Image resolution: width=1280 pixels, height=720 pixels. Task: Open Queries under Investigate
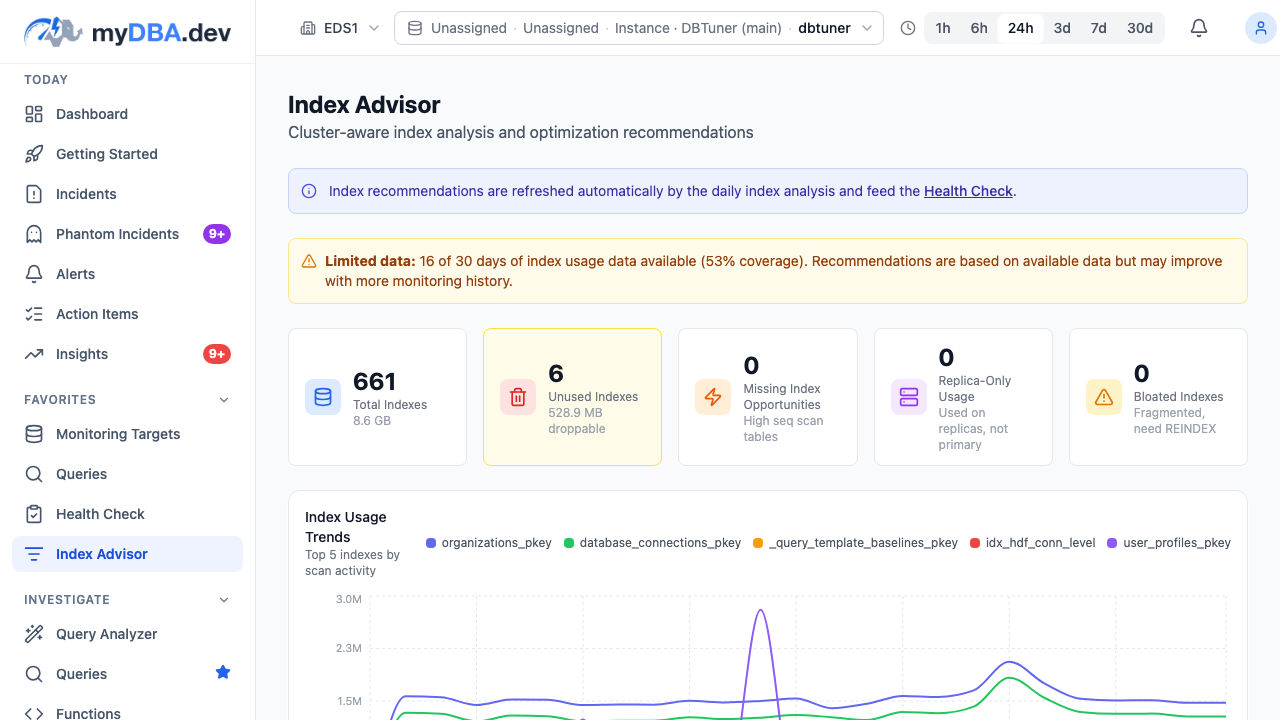[127, 674]
